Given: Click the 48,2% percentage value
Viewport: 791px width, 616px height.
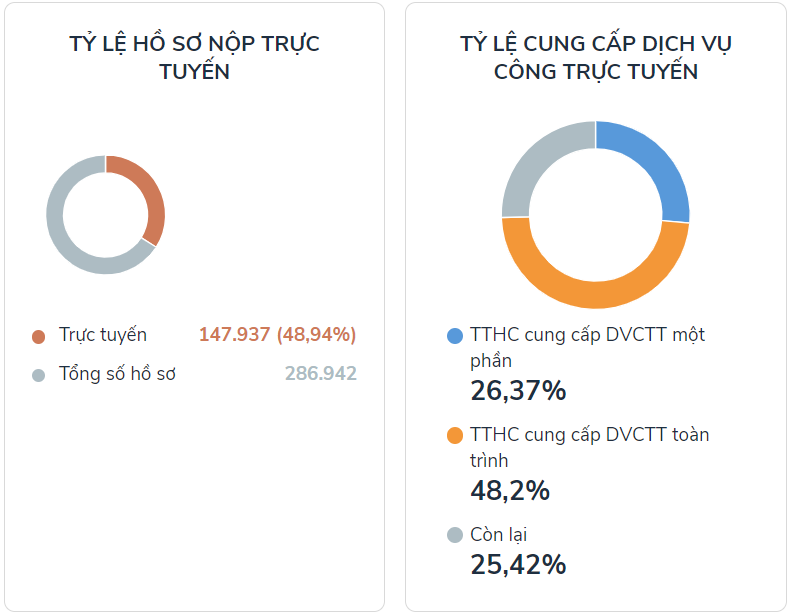Looking at the screenshot, I should [510, 490].
